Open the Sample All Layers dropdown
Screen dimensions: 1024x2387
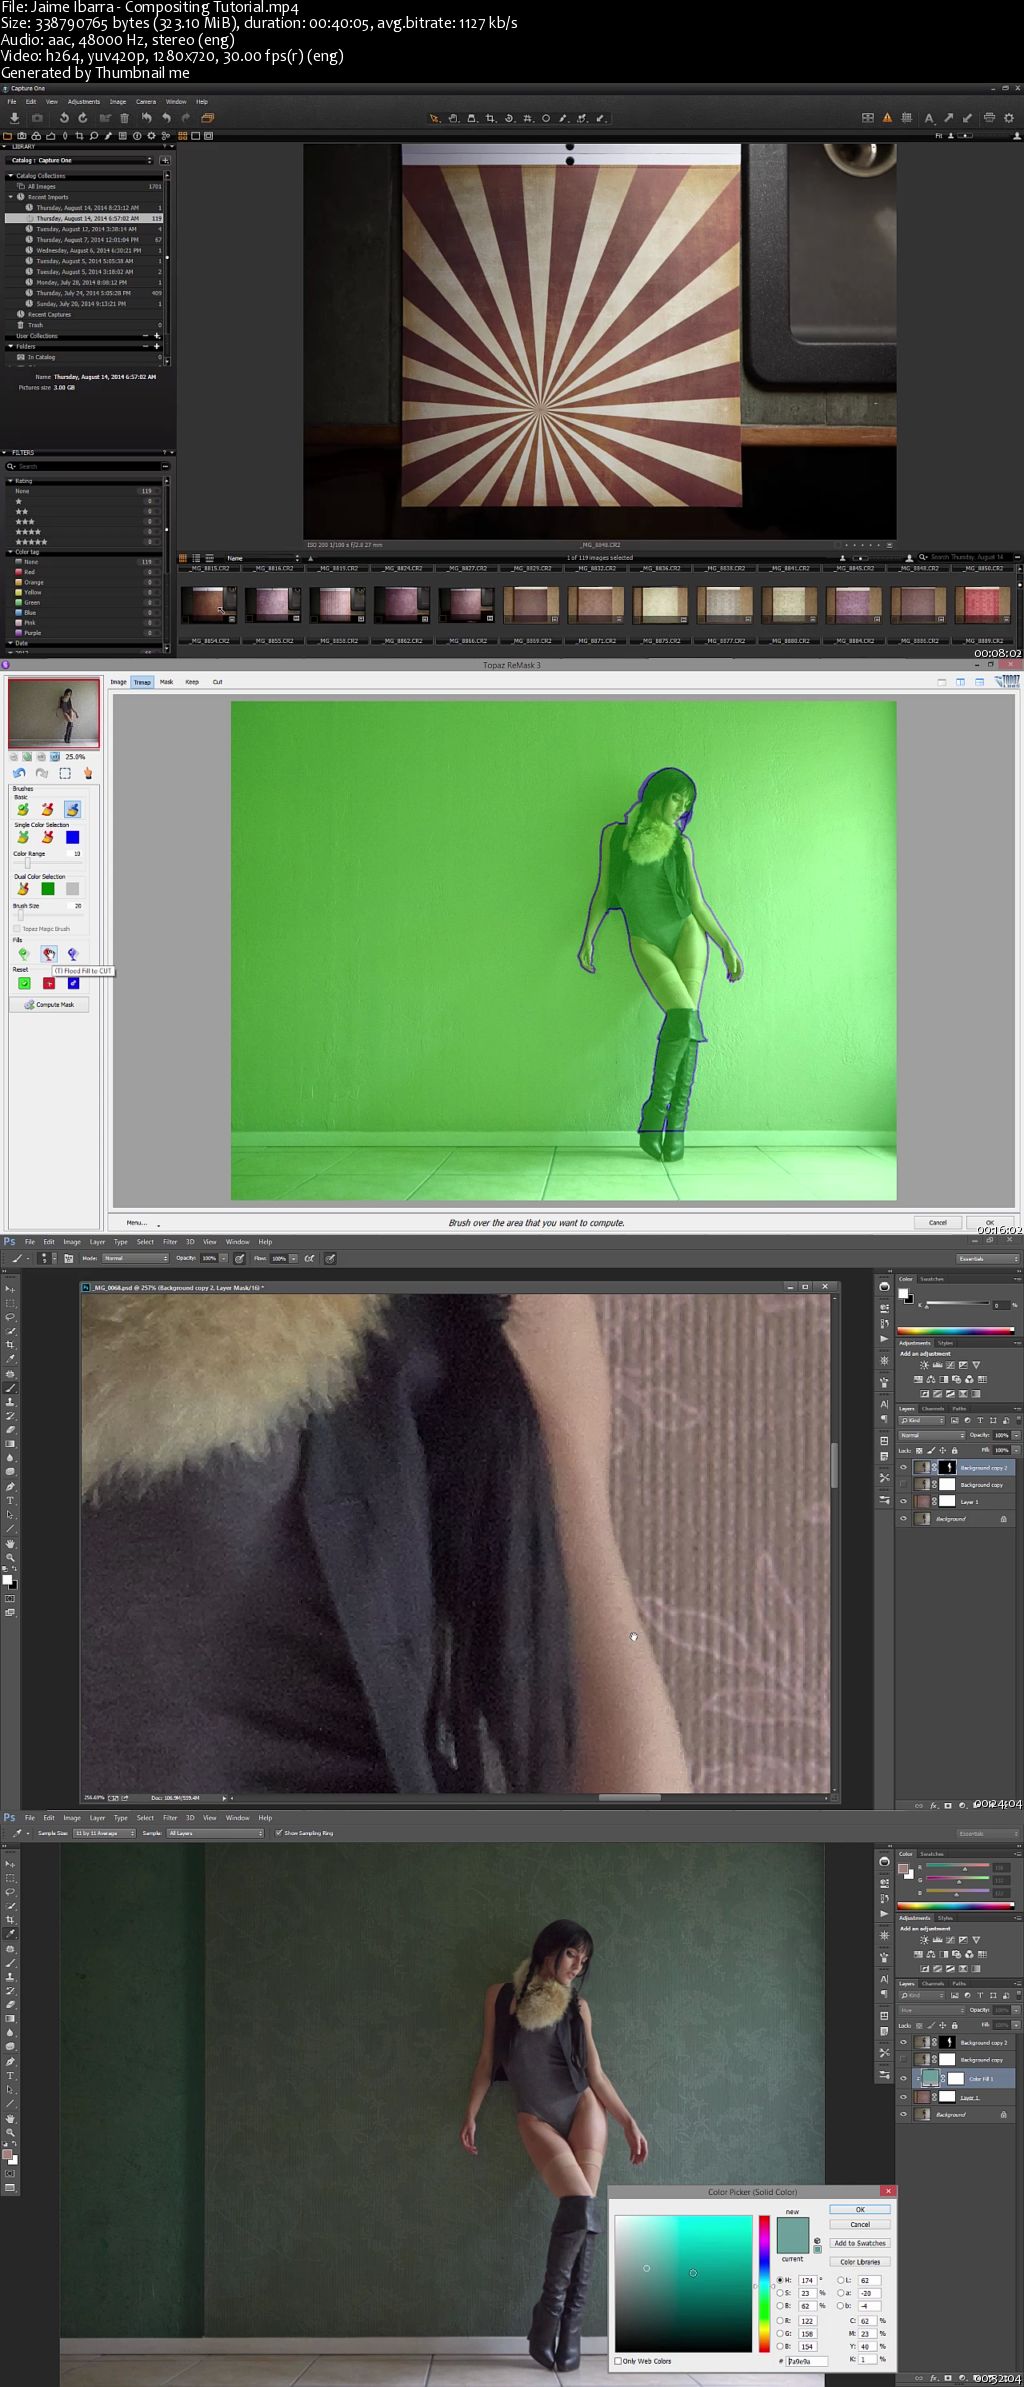215,1833
